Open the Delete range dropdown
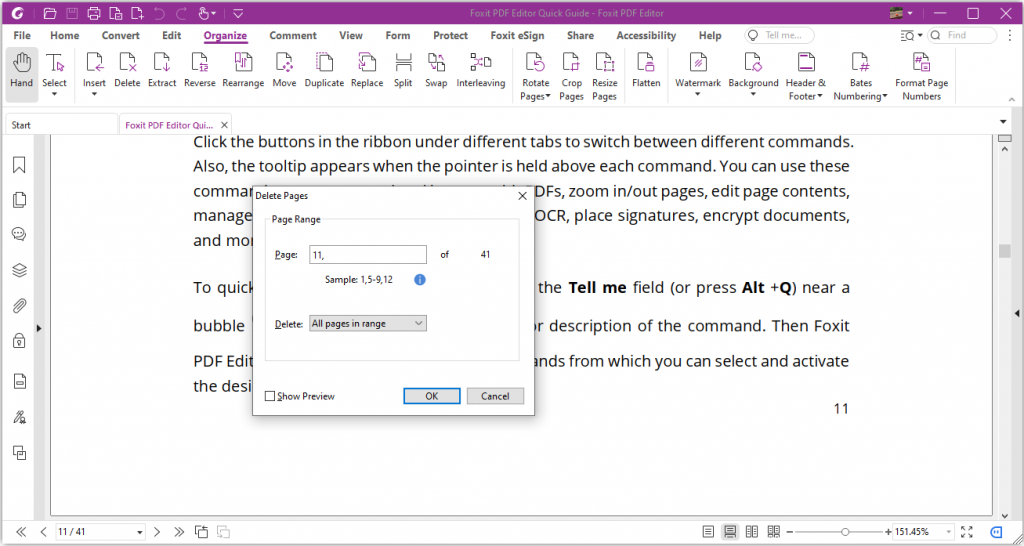The image size is (1024, 546). pos(368,323)
